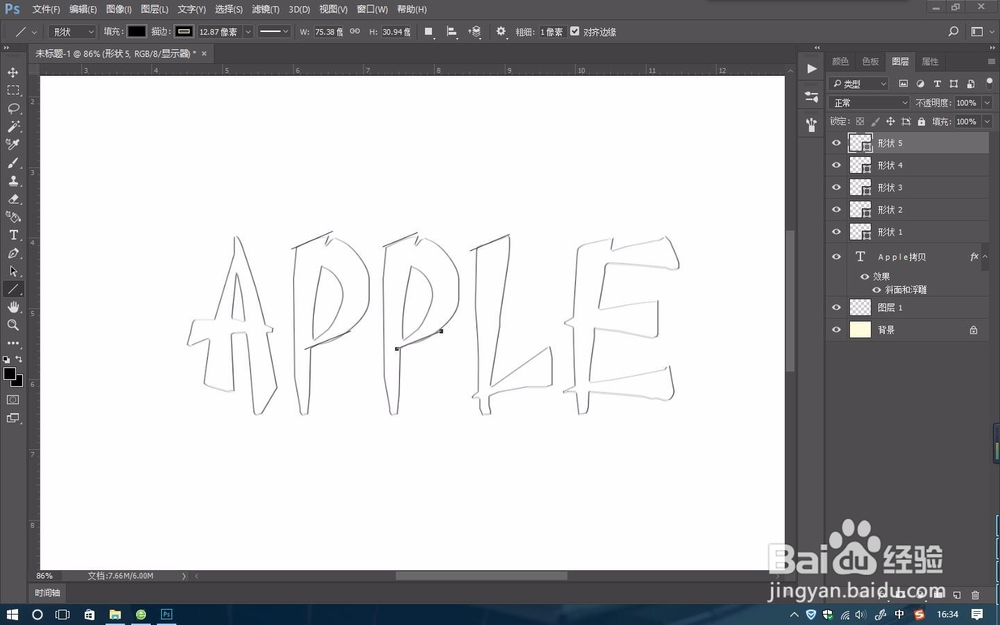Viewport: 1000px width, 625px height.
Task: Switch to the 颜色 panel tab
Action: point(840,61)
